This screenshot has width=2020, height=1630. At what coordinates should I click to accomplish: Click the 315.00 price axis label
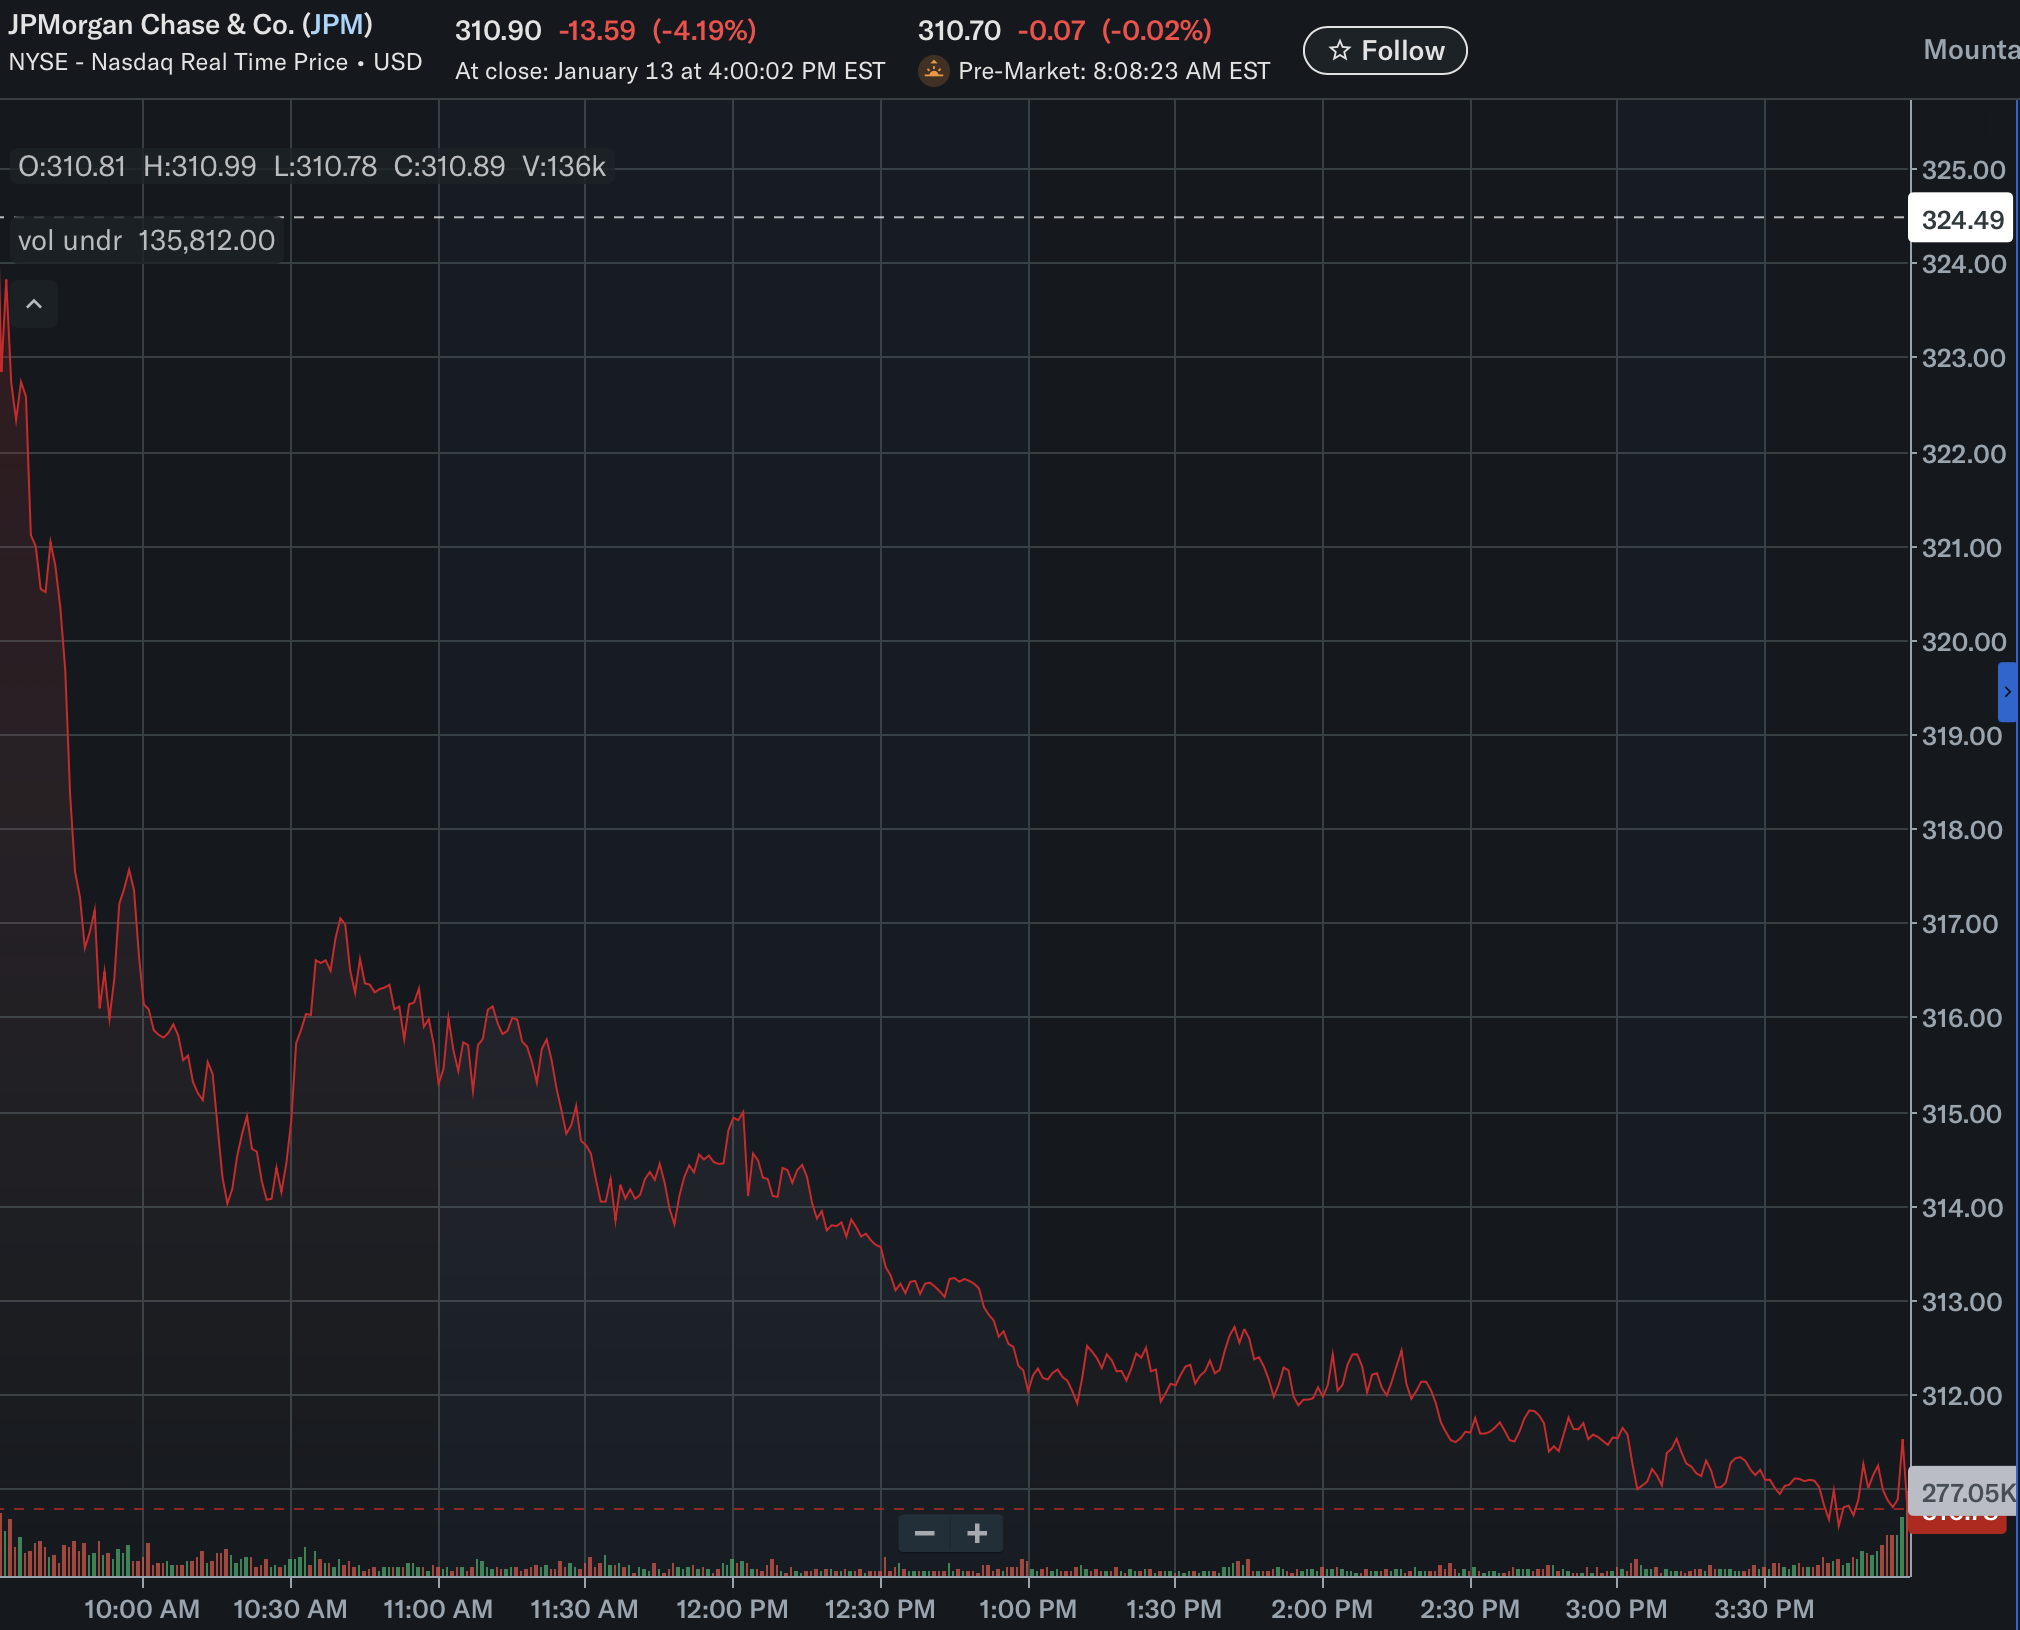pos(1962,1113)
